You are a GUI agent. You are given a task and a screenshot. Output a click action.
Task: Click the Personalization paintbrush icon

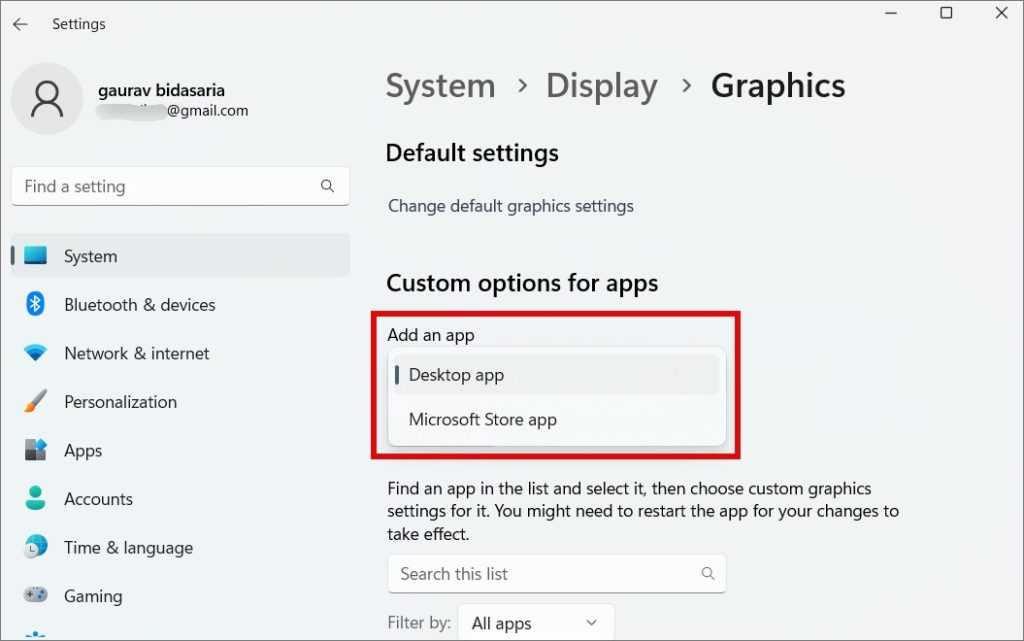point(35,401)
